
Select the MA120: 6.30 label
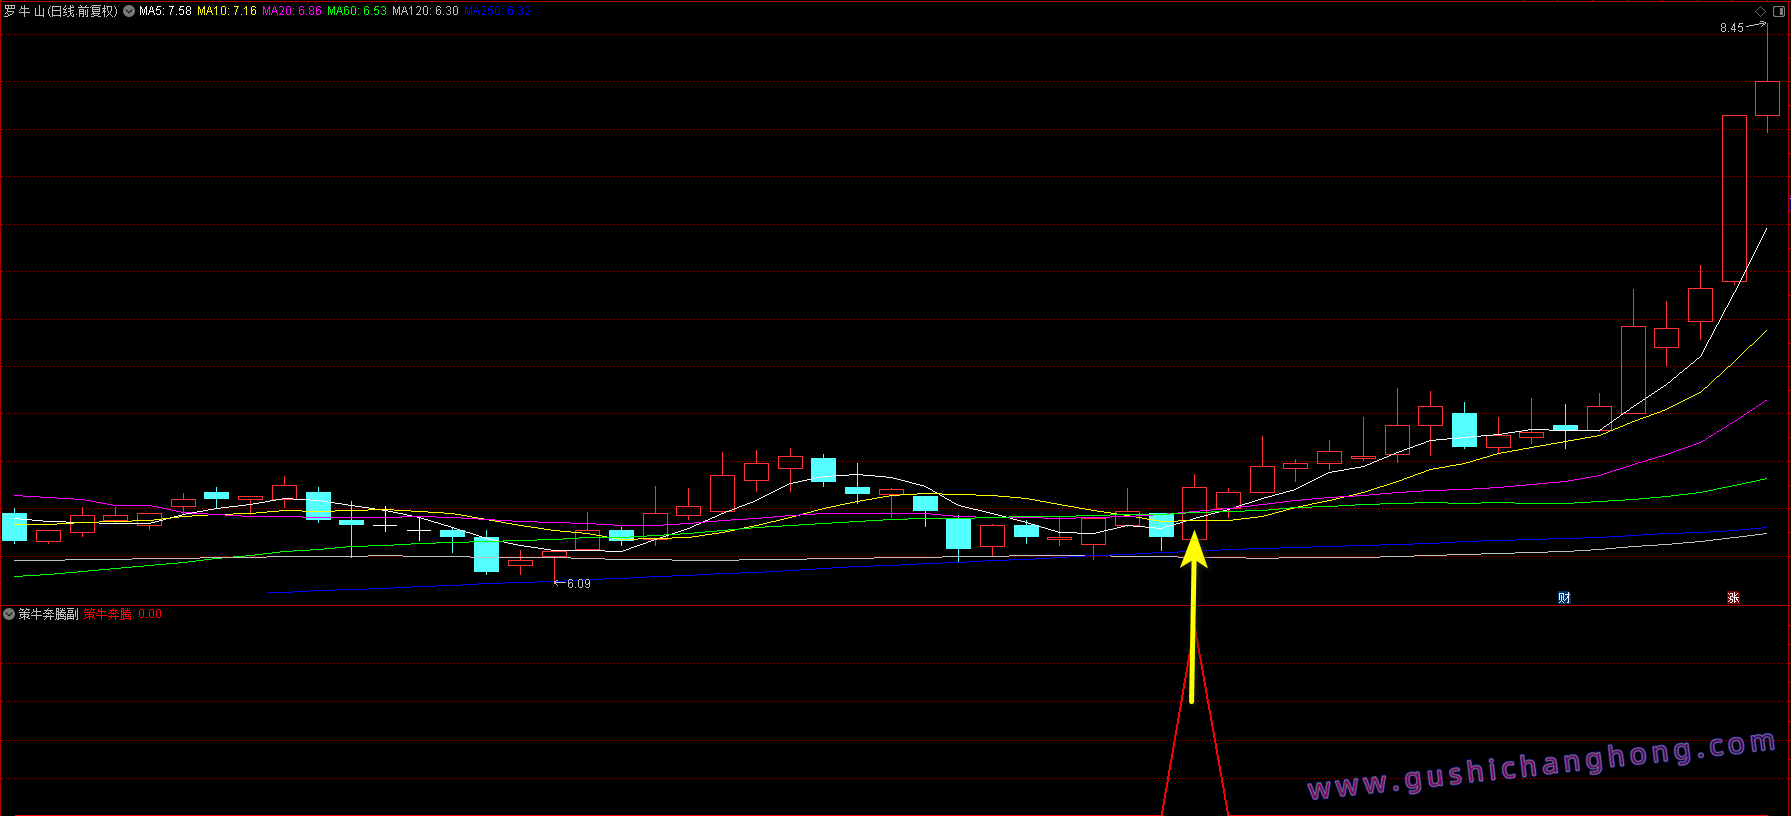click(425, 11)
